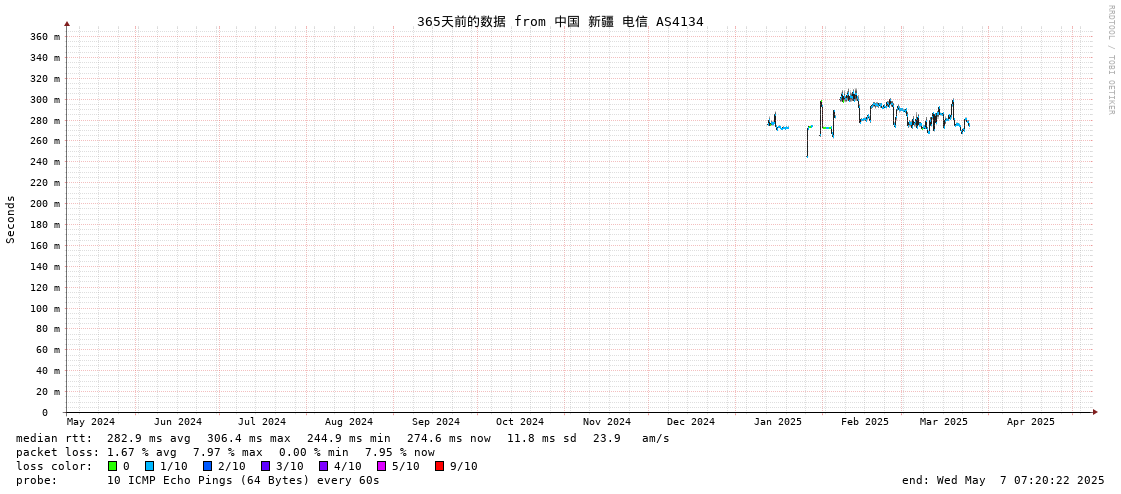1121x494 pixels.
Task: Click the '7.95 % now' packet loss value
Action: coord(399,452)
